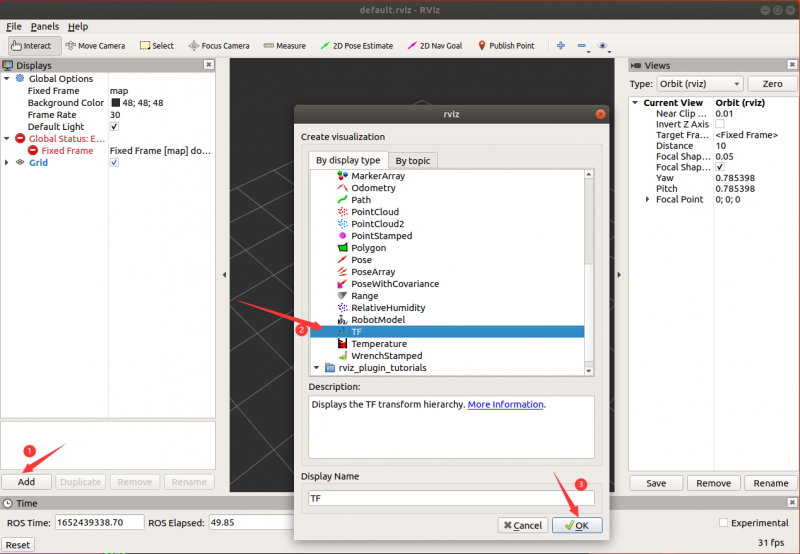Pick the Measure tool
The height and width of the screenshot is (554, 800).
click(x=285, y=46)
